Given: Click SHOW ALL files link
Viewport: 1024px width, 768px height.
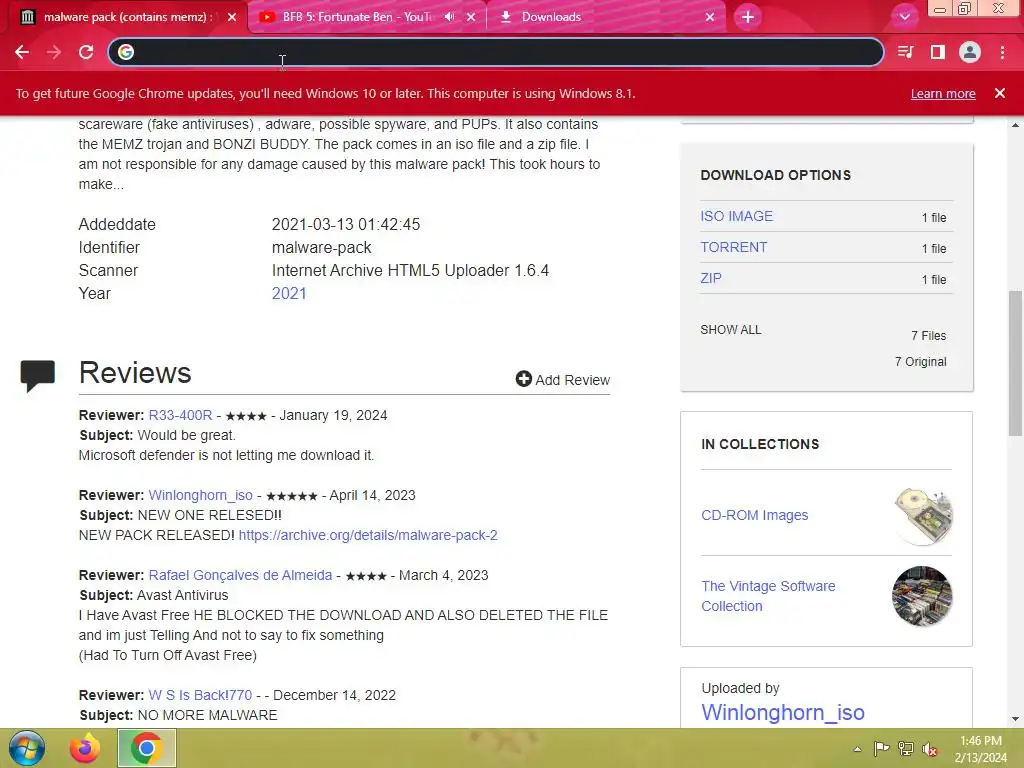Looking at the screenshot, I should point(731,330).
